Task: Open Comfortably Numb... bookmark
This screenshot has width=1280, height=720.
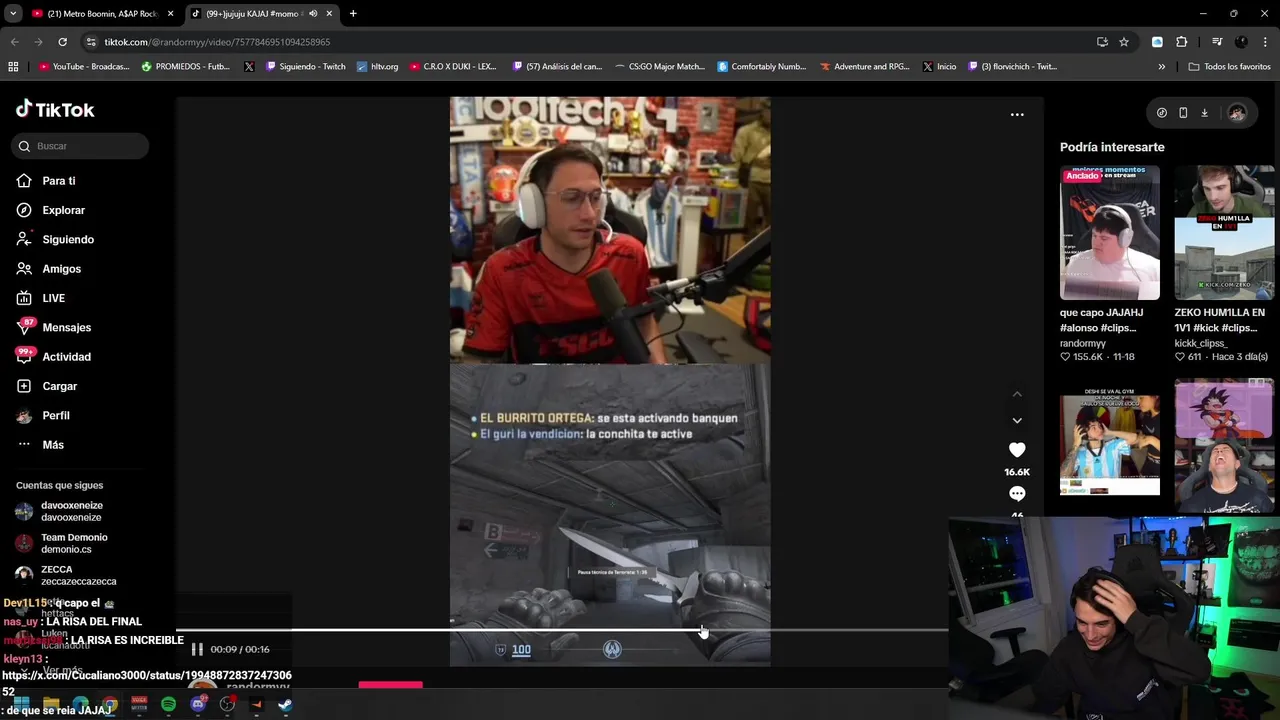Action: click(x=762, y=67)
